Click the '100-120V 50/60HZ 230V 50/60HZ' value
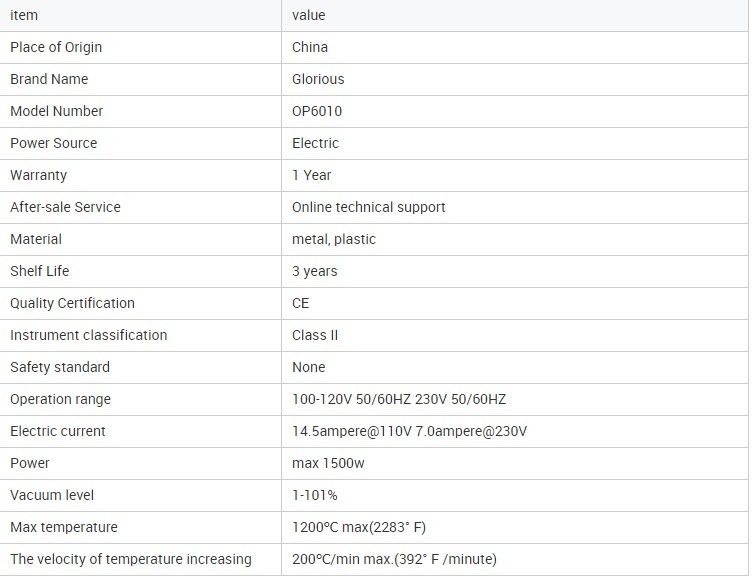This screenshot has width=752, height=576. point(399,399)
